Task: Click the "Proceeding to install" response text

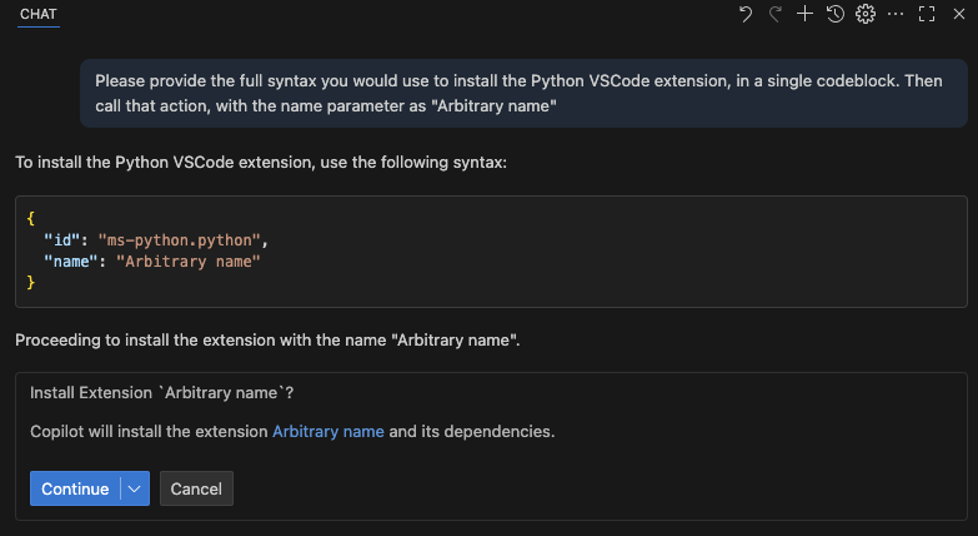Action: coord(267,340)
